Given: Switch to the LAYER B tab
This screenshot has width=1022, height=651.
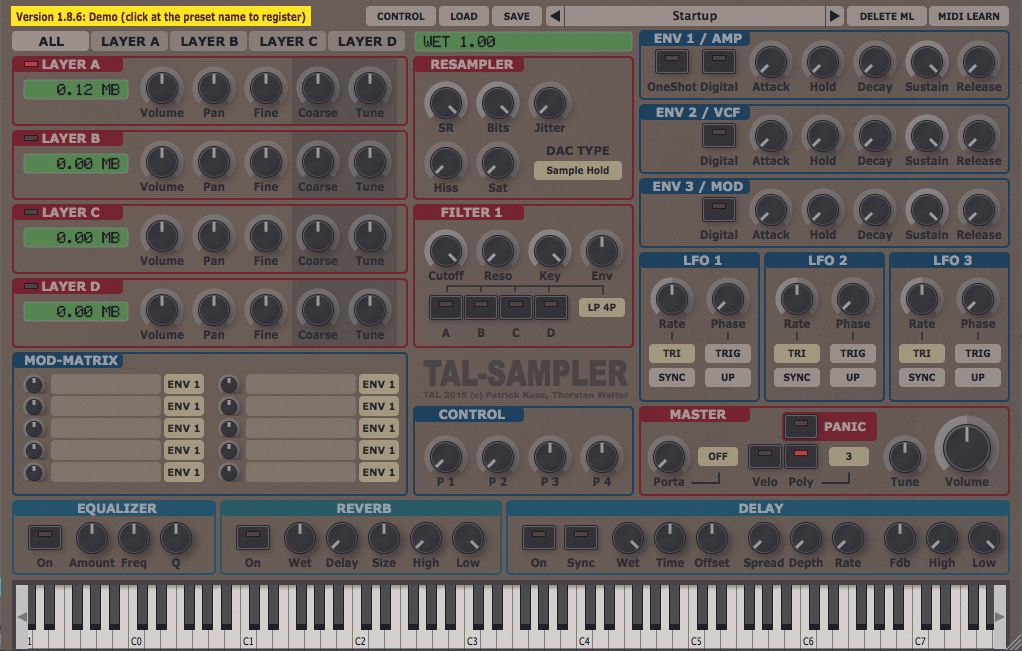Looking at the screenshot, I should [x=209, y=41].
